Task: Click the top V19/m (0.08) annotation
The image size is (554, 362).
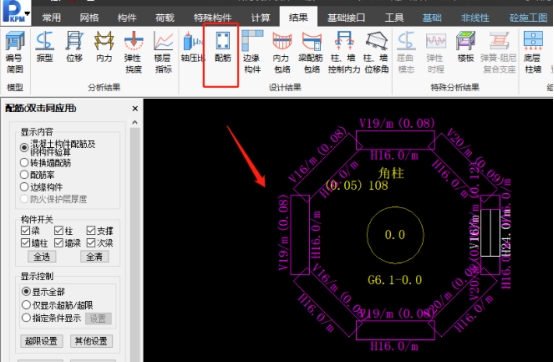Action: point(397,123)
